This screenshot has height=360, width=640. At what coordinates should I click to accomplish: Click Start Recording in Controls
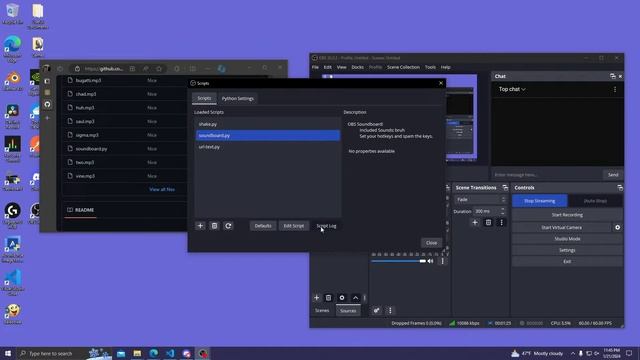pos(567,215)
